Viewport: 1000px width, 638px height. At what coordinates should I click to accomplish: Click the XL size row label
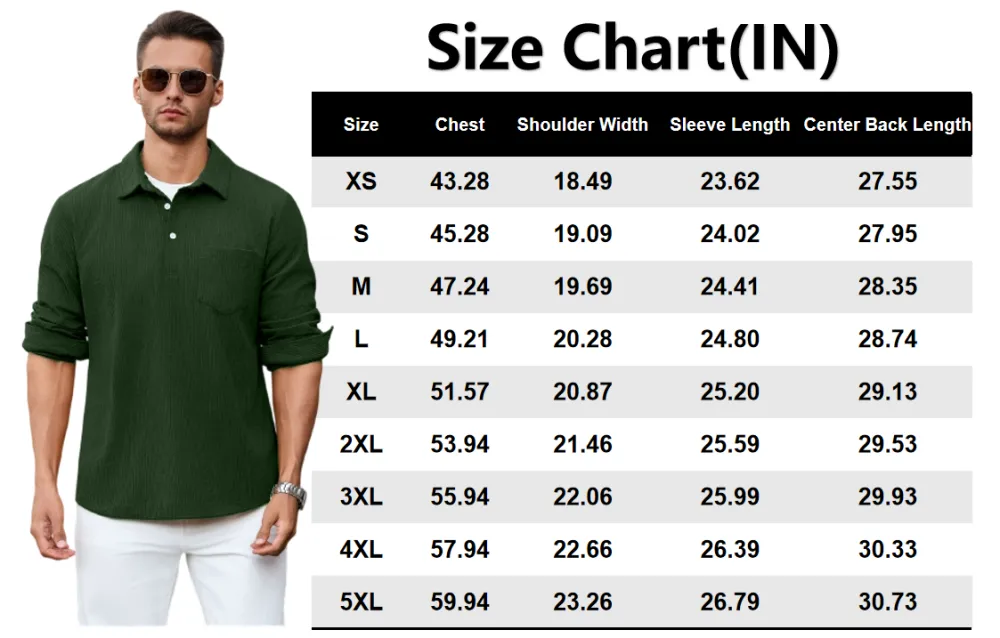(361, 392)
